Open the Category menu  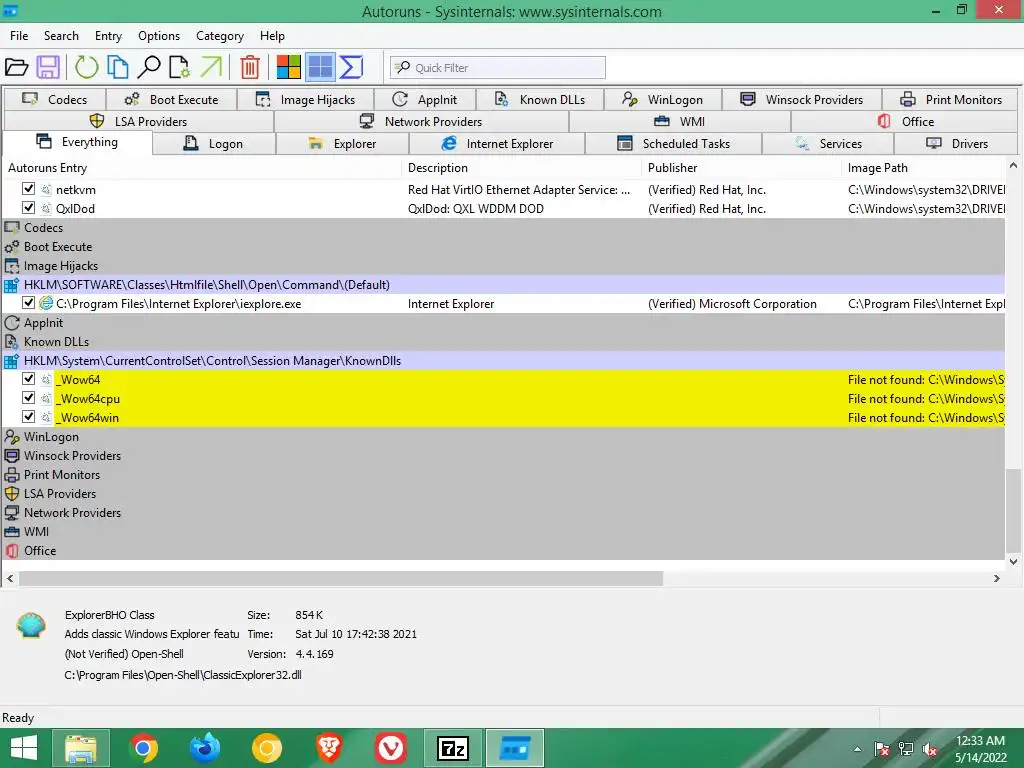(220, 36)
